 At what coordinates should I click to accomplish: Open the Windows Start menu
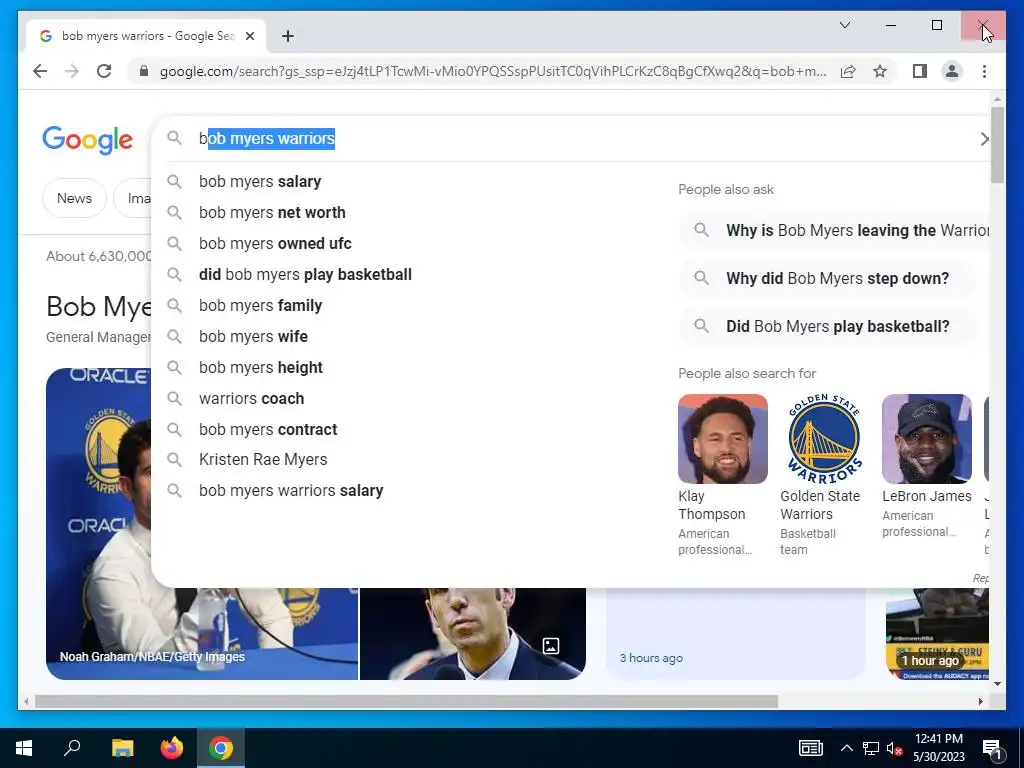pyautogui.click(x=24, y=748)
